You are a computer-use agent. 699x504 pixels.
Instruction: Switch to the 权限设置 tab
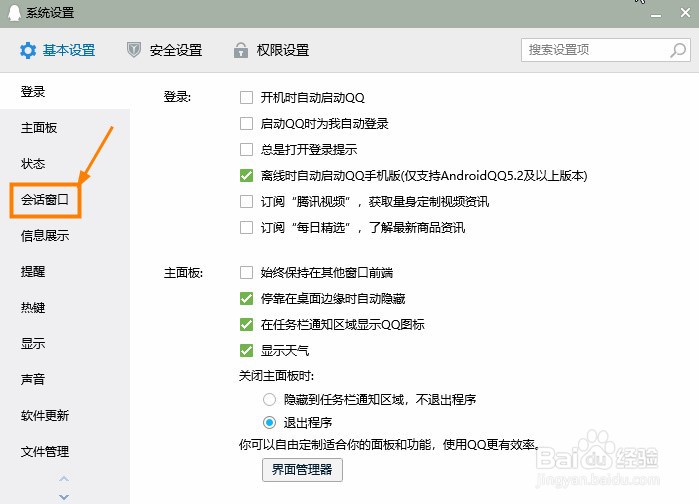[271, 50]
